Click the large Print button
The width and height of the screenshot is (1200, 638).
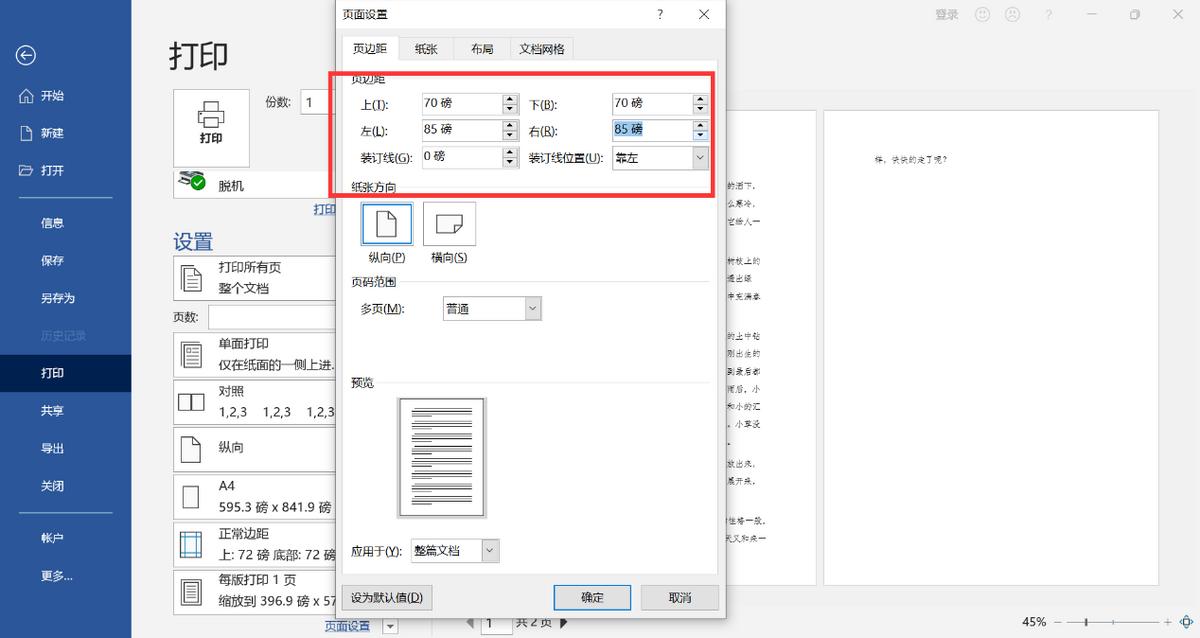tap(210, 128)
